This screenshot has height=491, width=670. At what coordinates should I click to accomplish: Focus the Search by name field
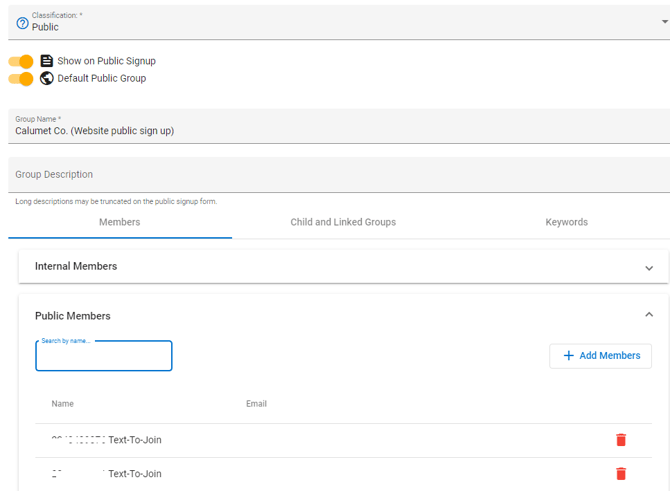tap(104, 356)
